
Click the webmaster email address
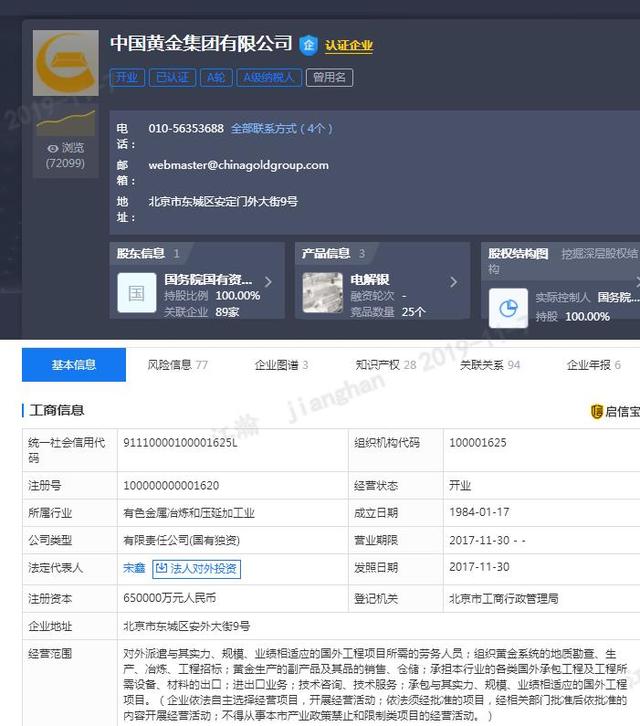tap(238, 165)
